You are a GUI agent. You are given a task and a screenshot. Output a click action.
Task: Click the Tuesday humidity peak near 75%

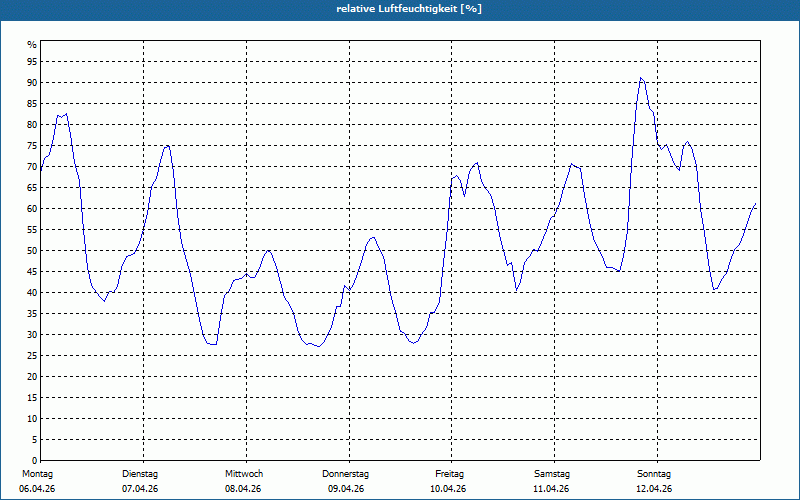pos(167,146)
